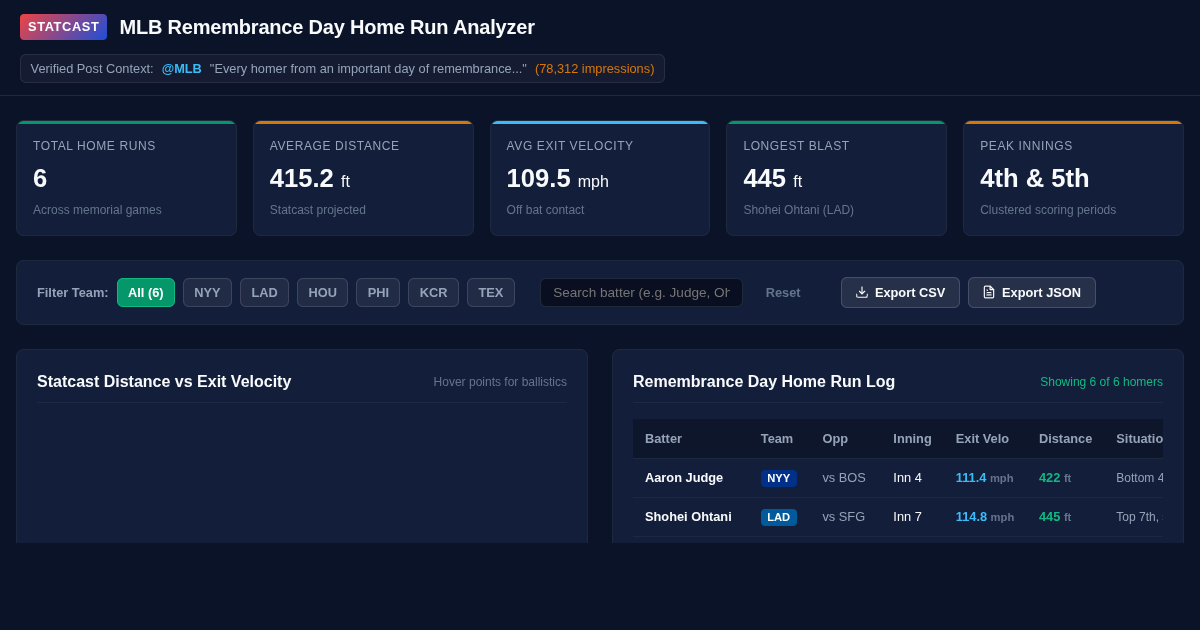Click the Reset button
The width and height of the screenshot is (1200, 630).
783,292
